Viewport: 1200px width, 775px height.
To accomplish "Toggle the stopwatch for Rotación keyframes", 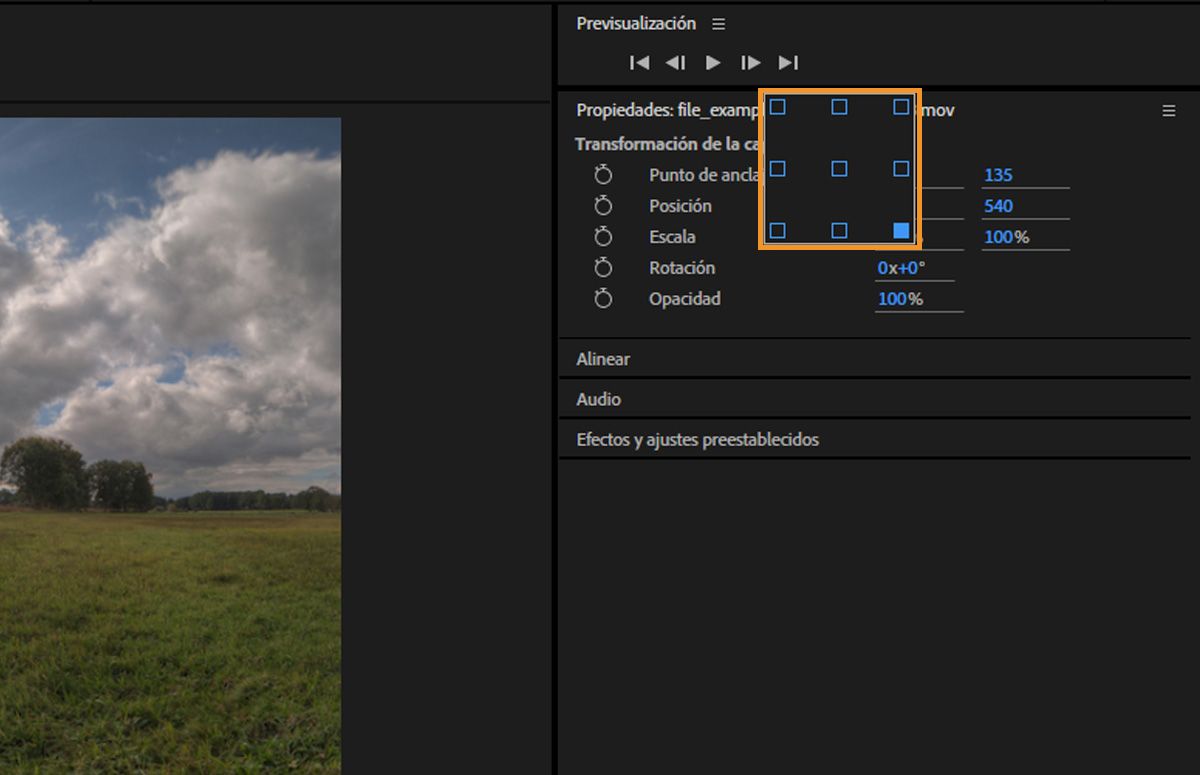I will (603, 267).
